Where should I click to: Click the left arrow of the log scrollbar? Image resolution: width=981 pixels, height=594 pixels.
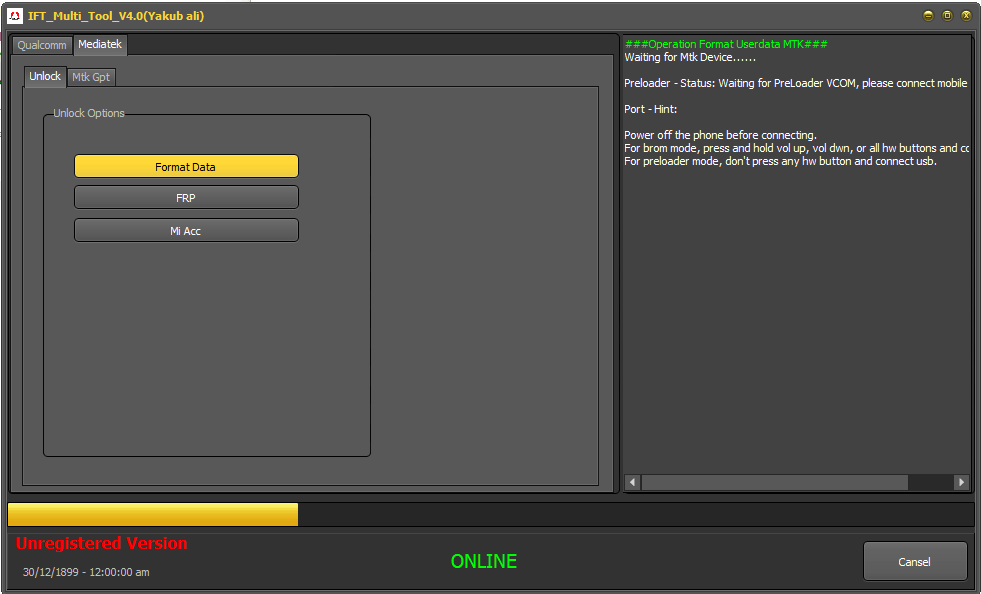point(631,482)
